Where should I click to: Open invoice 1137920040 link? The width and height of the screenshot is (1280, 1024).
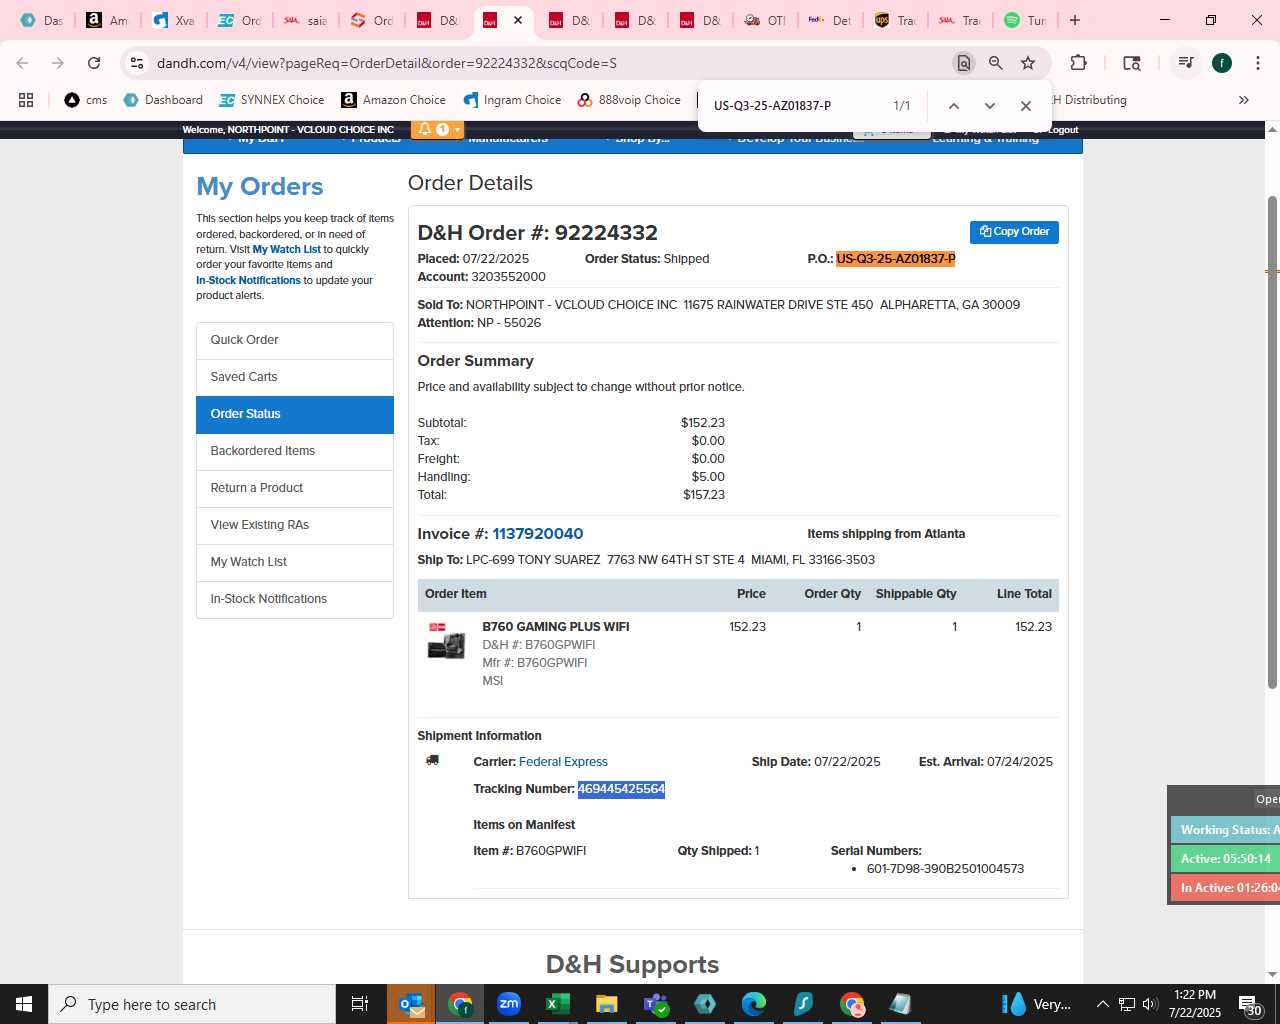coord(537,534)
